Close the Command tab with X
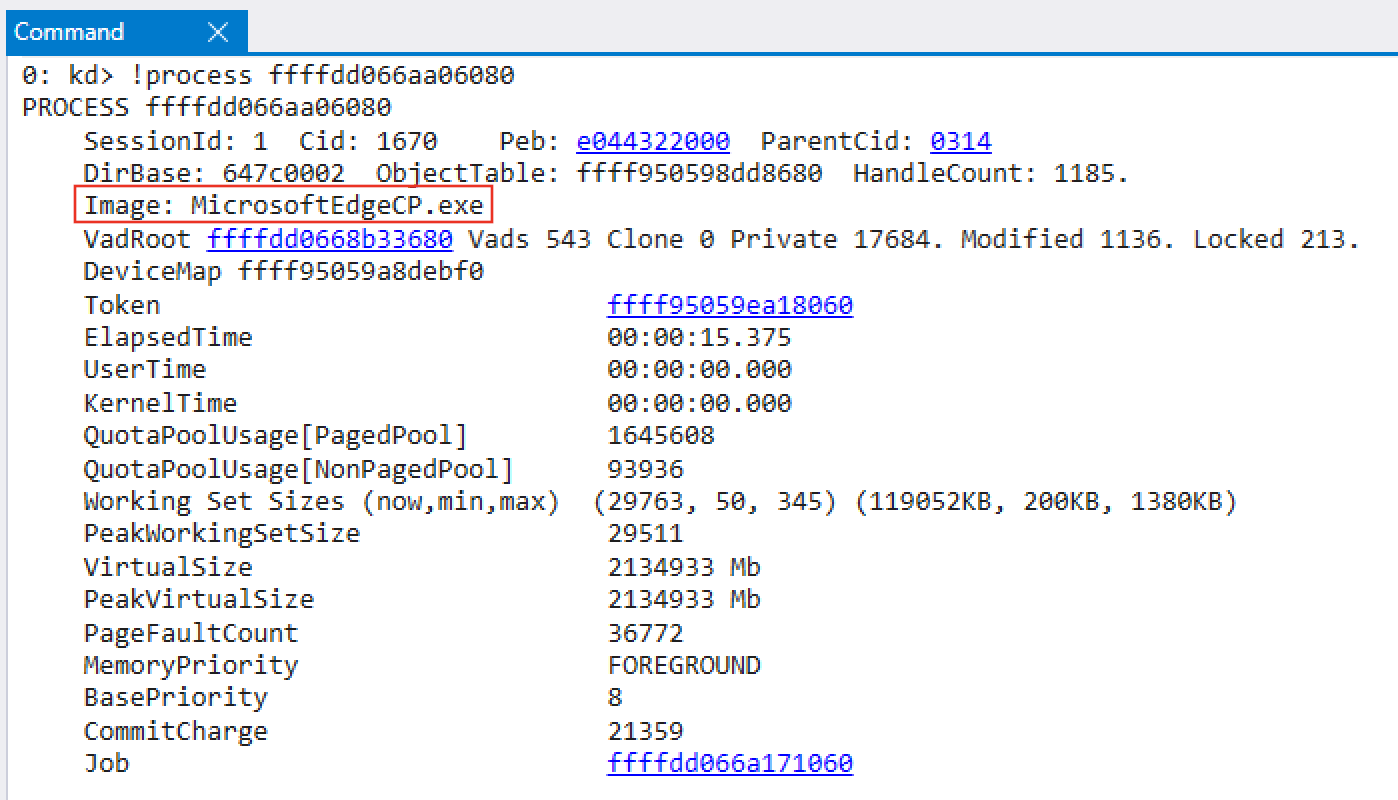1398x800 pixels. click(218, 32)
